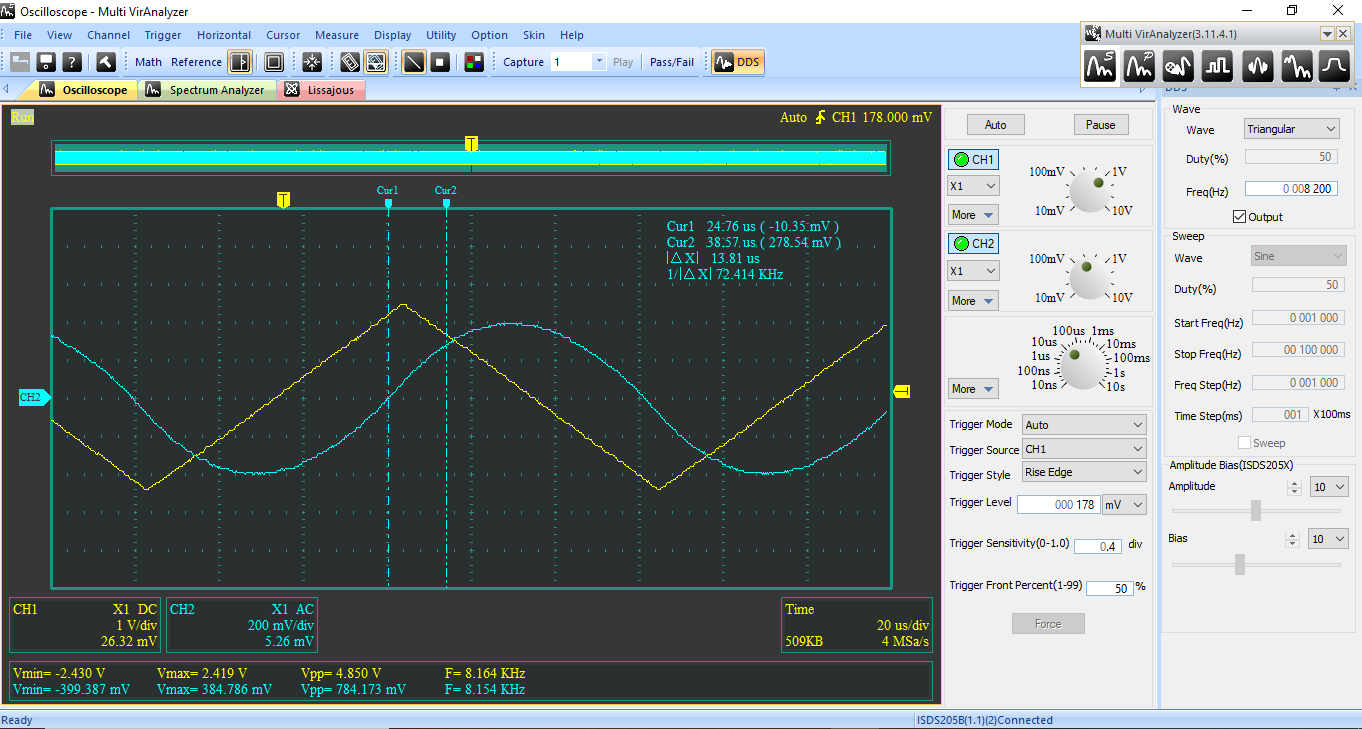Open the Measure menu
Screen dimensions: 1362x729
pos(337,35)
